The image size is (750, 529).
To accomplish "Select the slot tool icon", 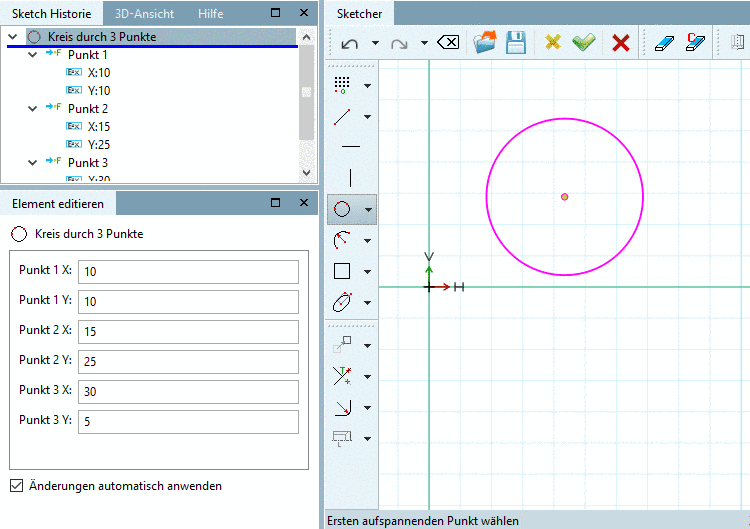I will [x=342, y=302].
